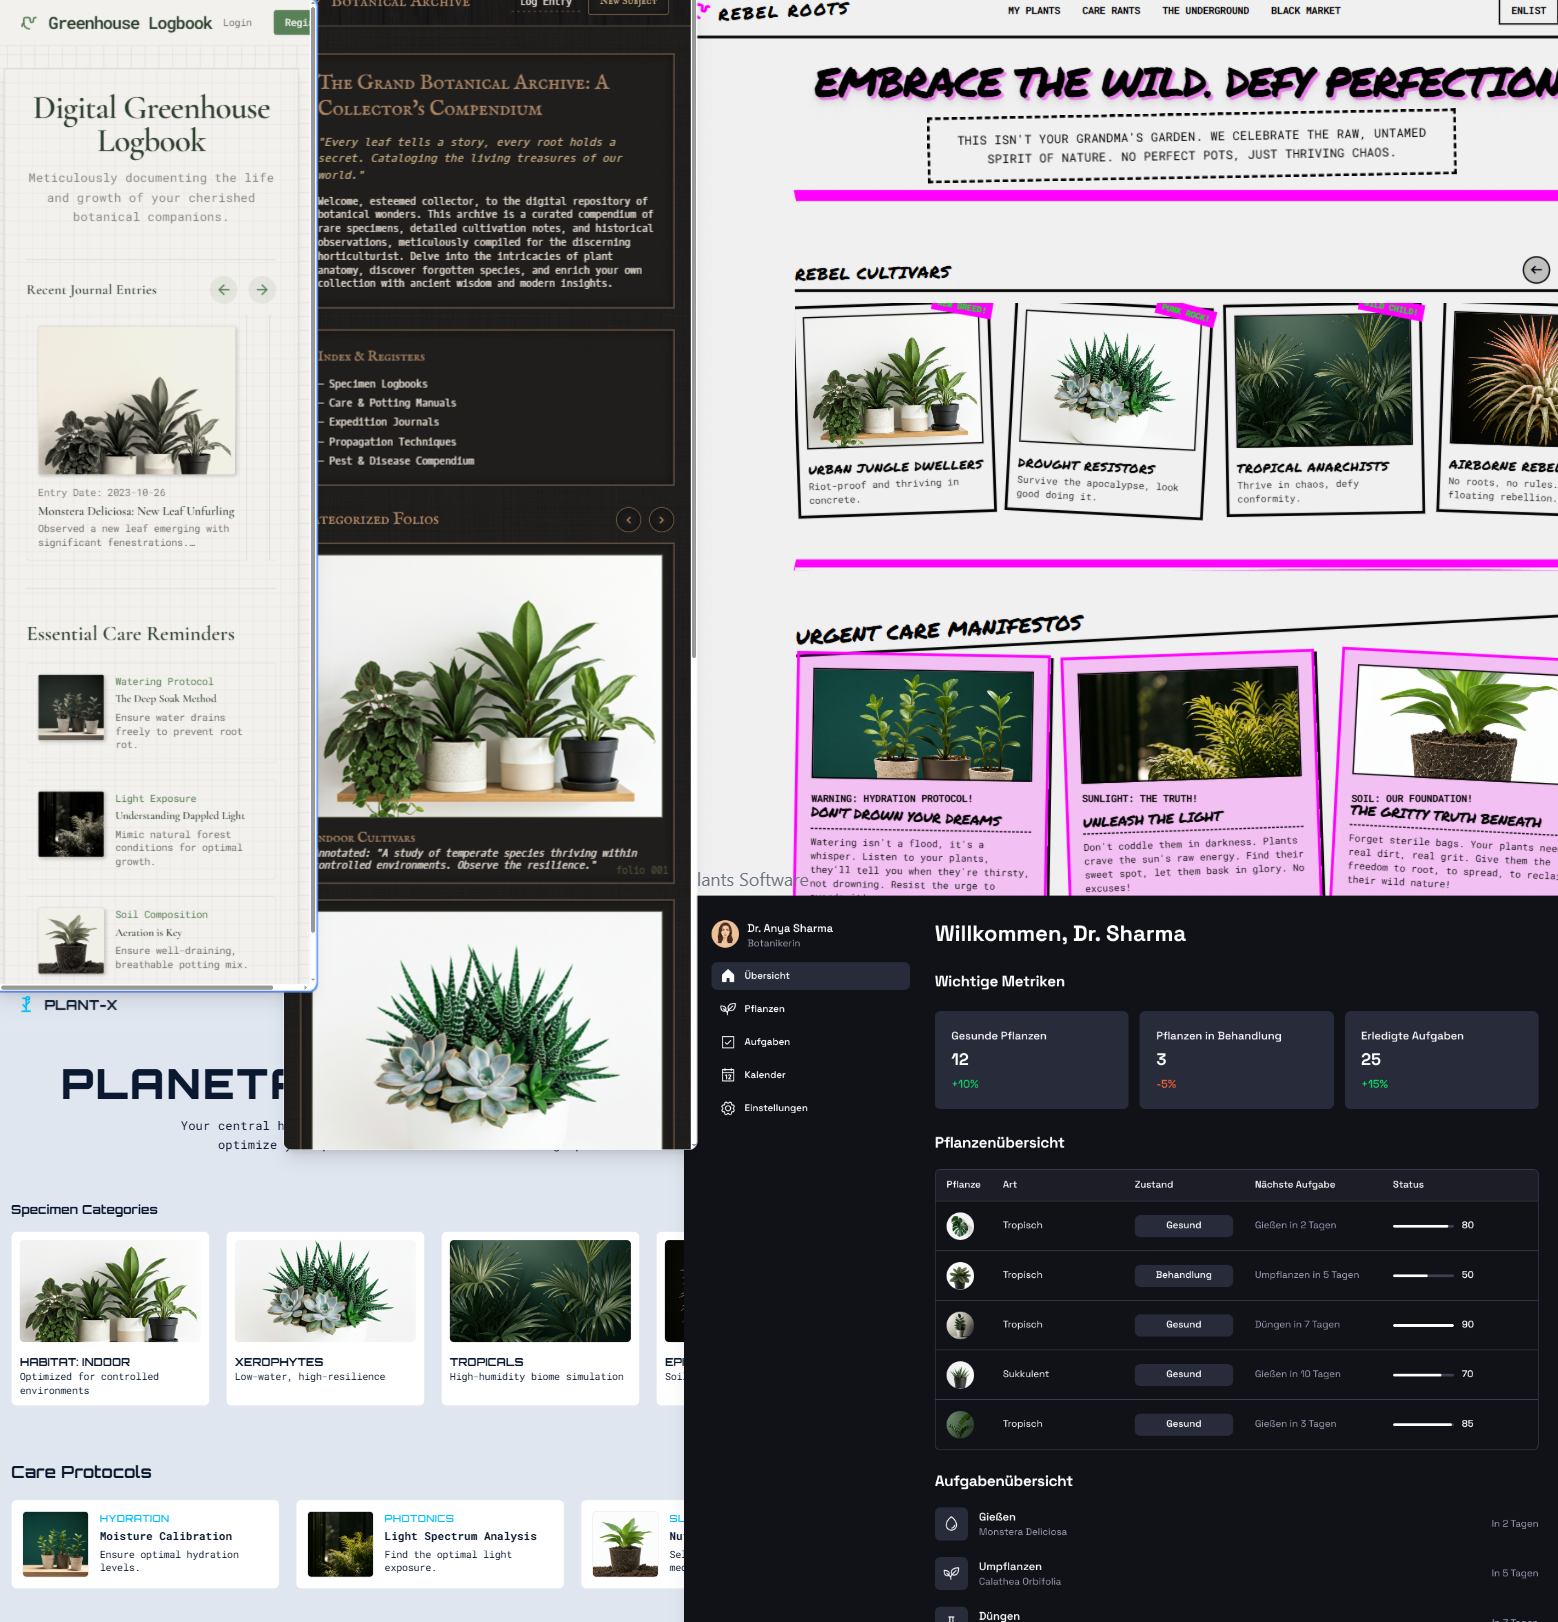Viewport: 1558px width, 1622px height.
Task: Click the status bar showing 70
Action: pyautogui.click(x=1423, y=1375)
